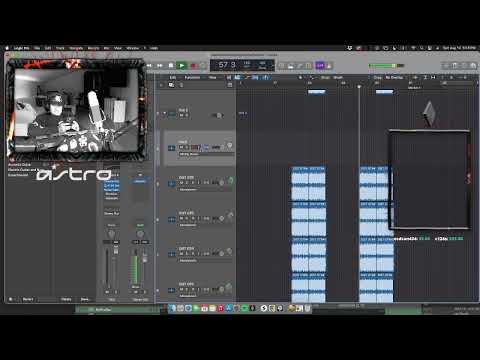This screenshot has height=360, width=480.
Task: Open the Help menu in menu bar
Action: (154, 48)
